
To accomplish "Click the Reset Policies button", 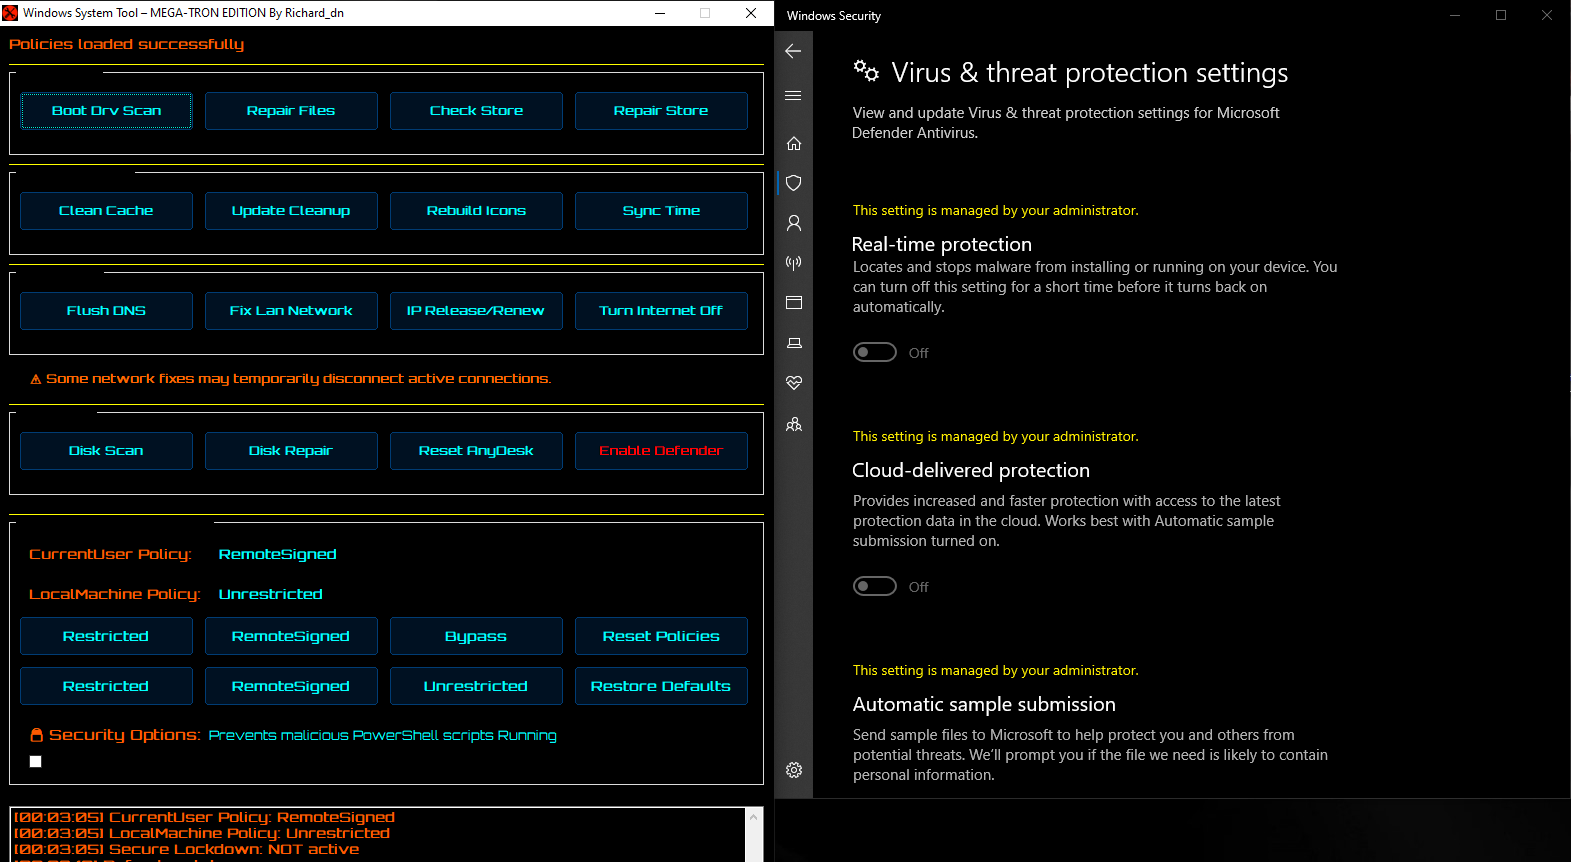I will coord(661,636).
